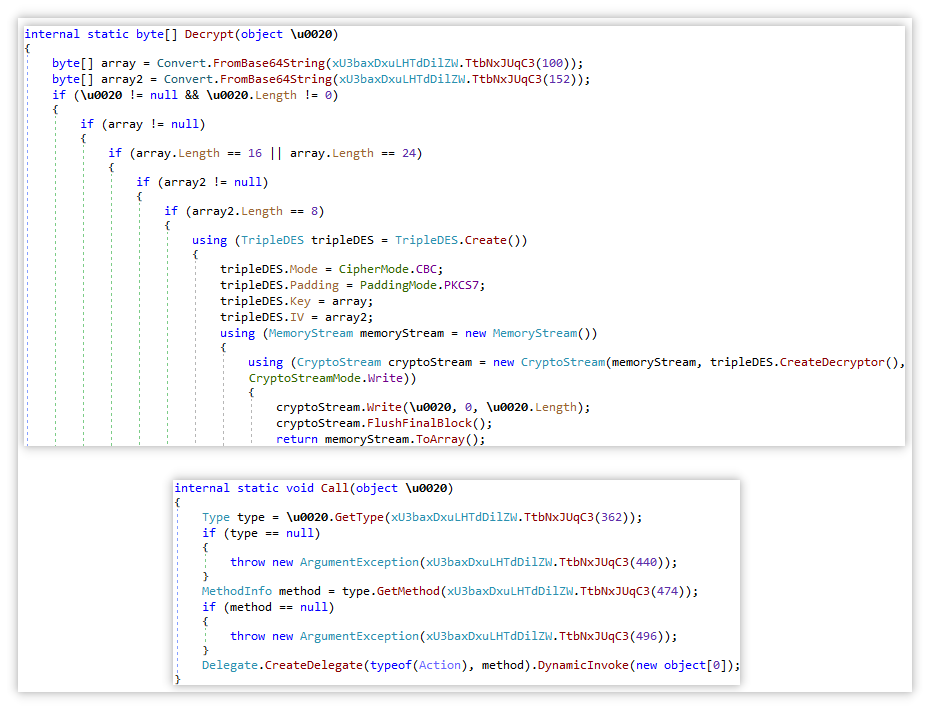This screenshot has width=930, height=710.
Task: Click TripleDES.Create() call
Action: [460, 240]
